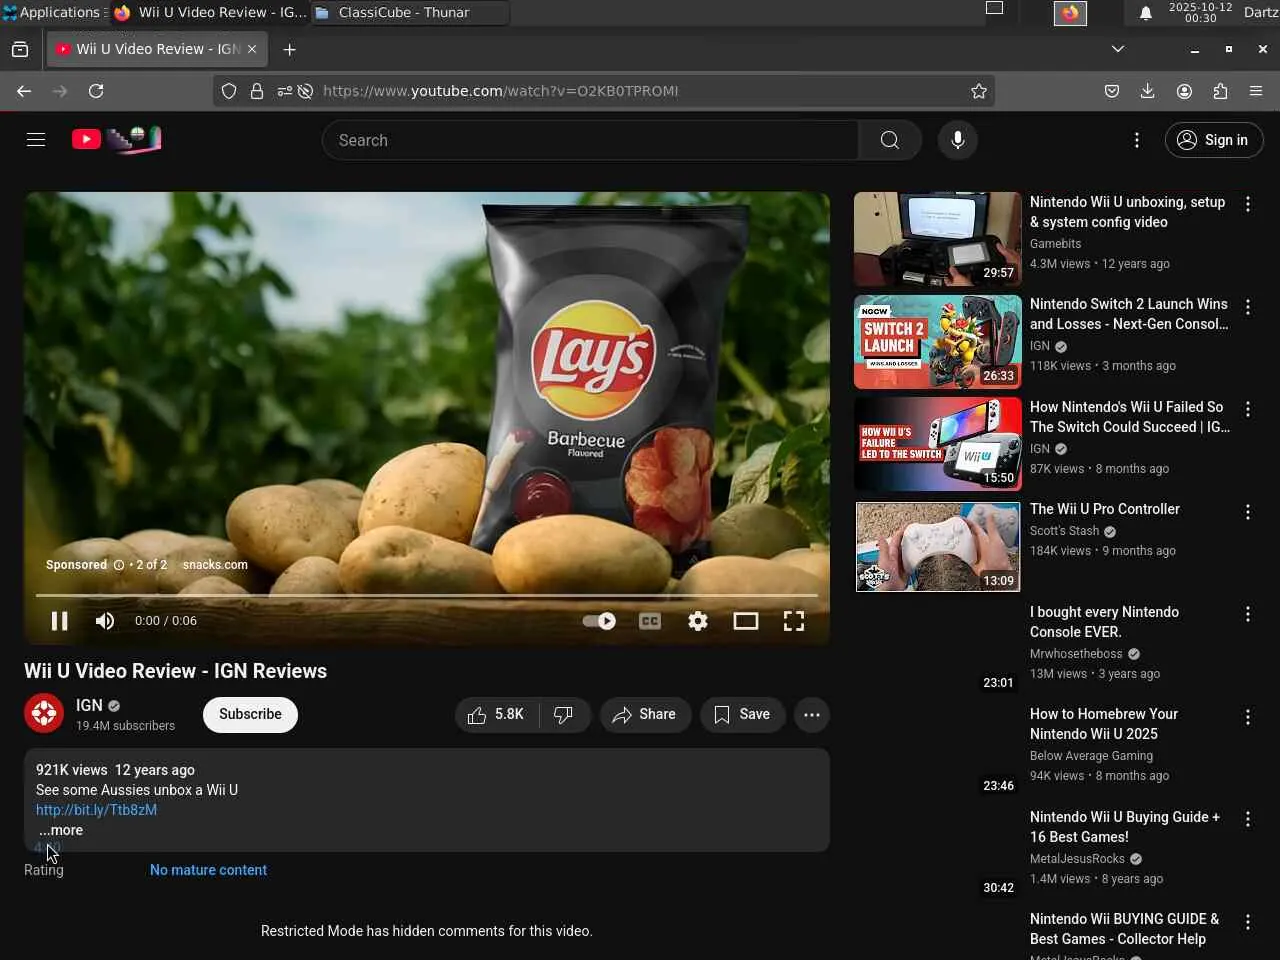The image size is (1280, 960).
Task: Pause the playing ad video
Action: (x=60, y=621)
